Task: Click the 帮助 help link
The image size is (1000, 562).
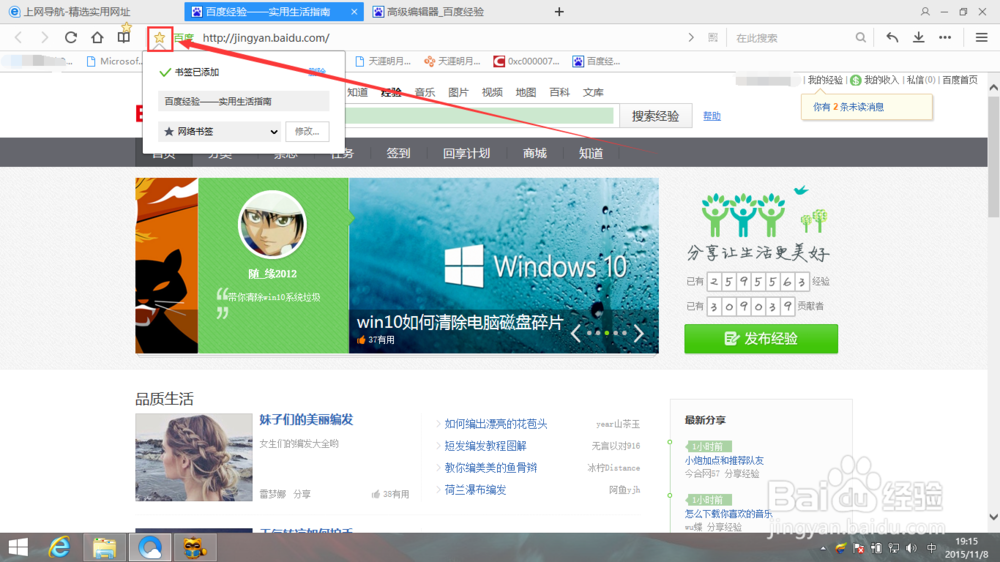Action: pyautogui.click(x=712, y=116)
